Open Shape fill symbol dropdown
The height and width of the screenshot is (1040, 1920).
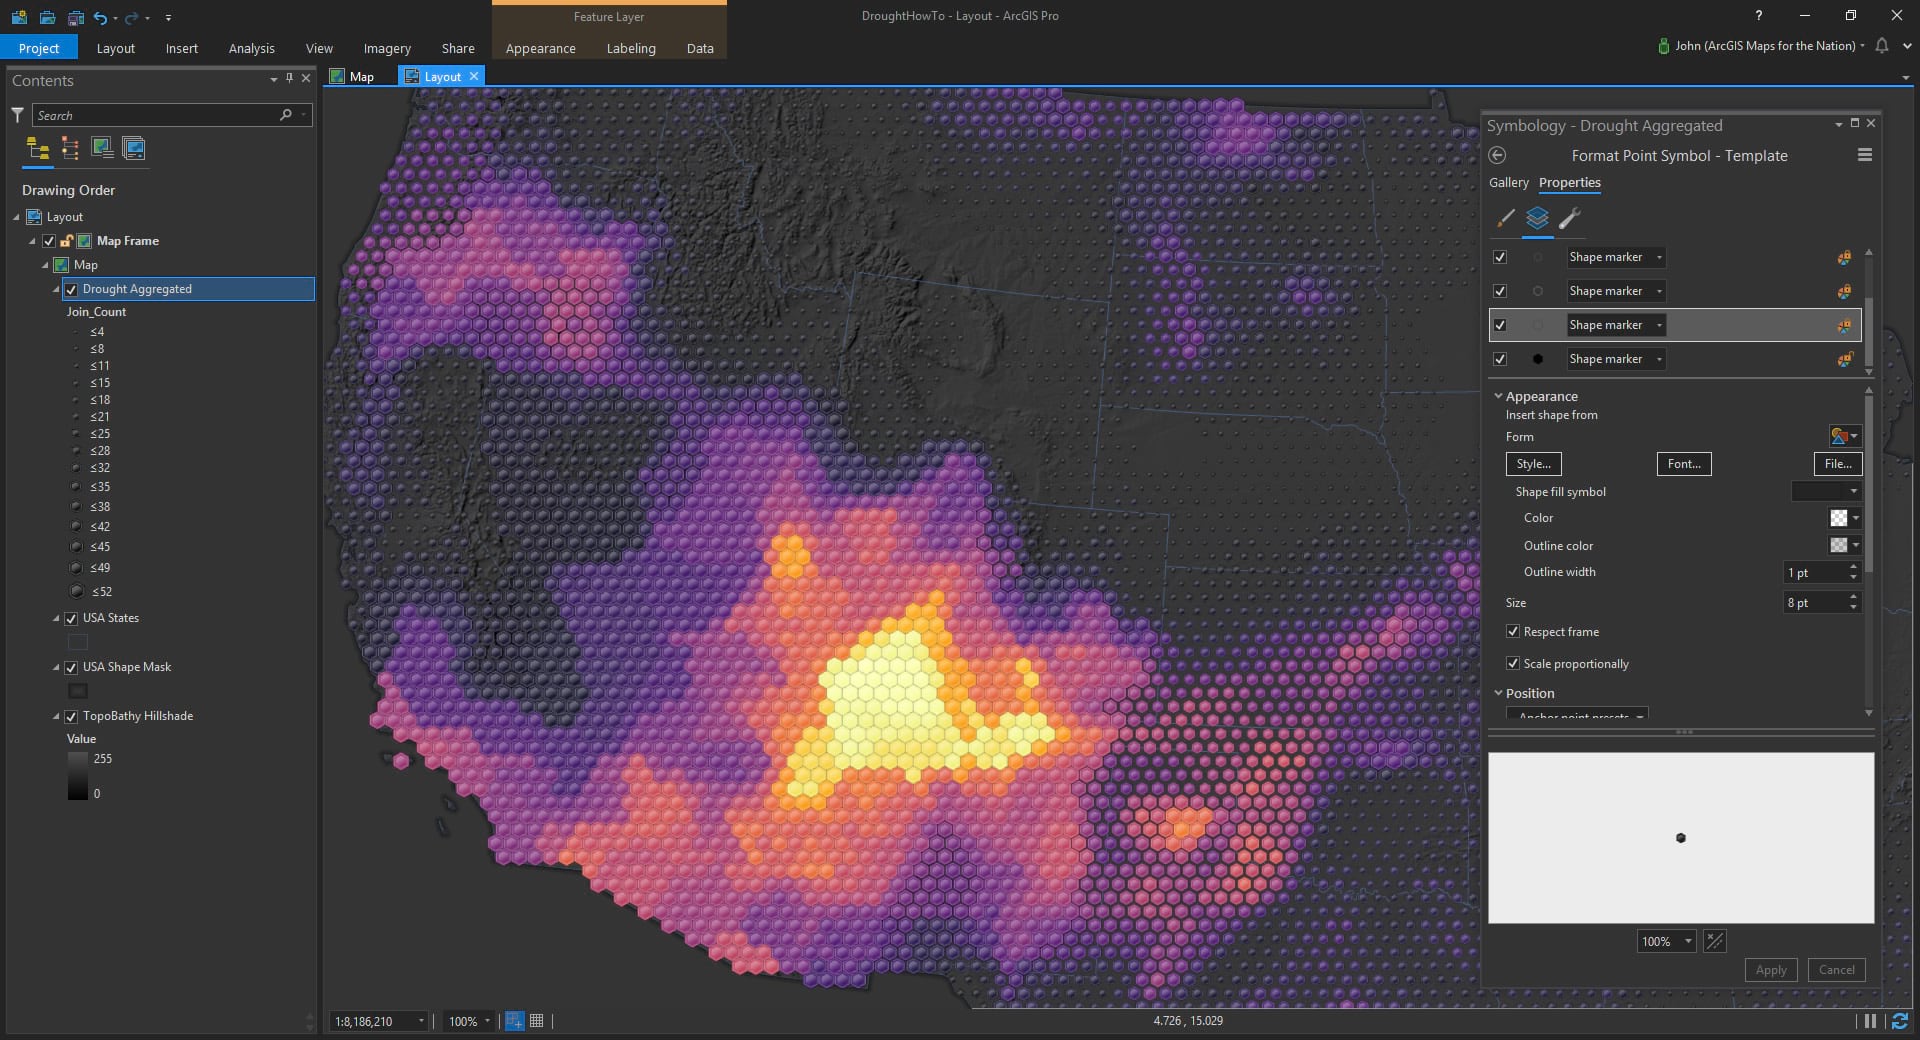[1825, 491]
